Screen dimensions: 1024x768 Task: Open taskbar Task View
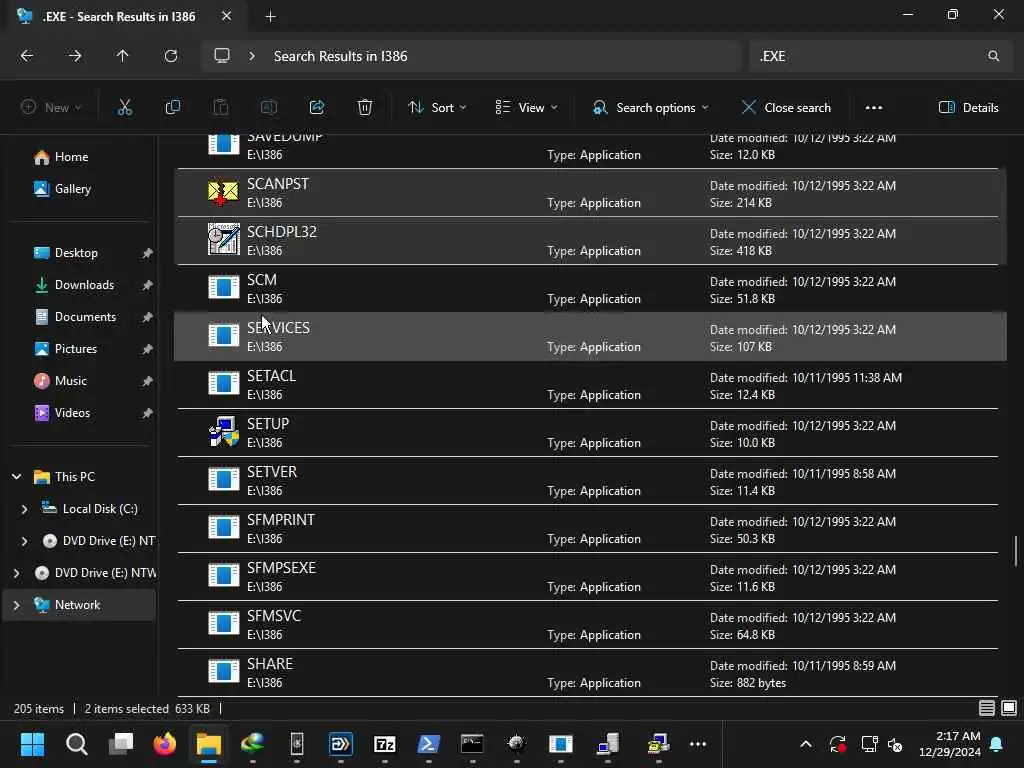[121, 744]
